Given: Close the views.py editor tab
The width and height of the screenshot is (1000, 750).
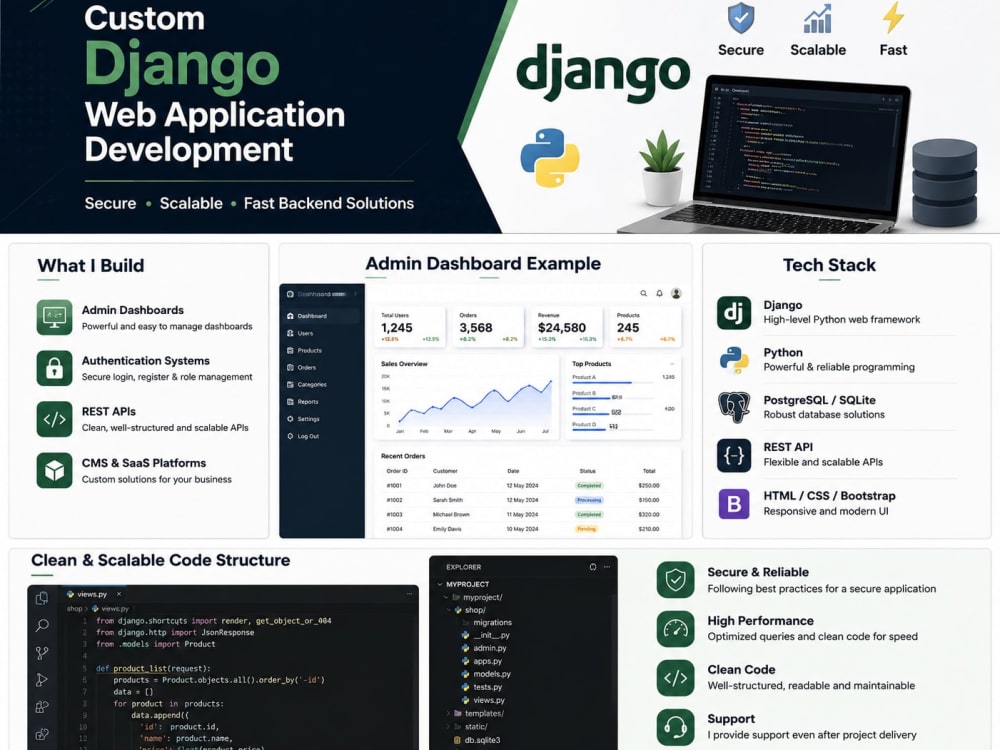Looking at the screenshot, I should tap(119, 594).
